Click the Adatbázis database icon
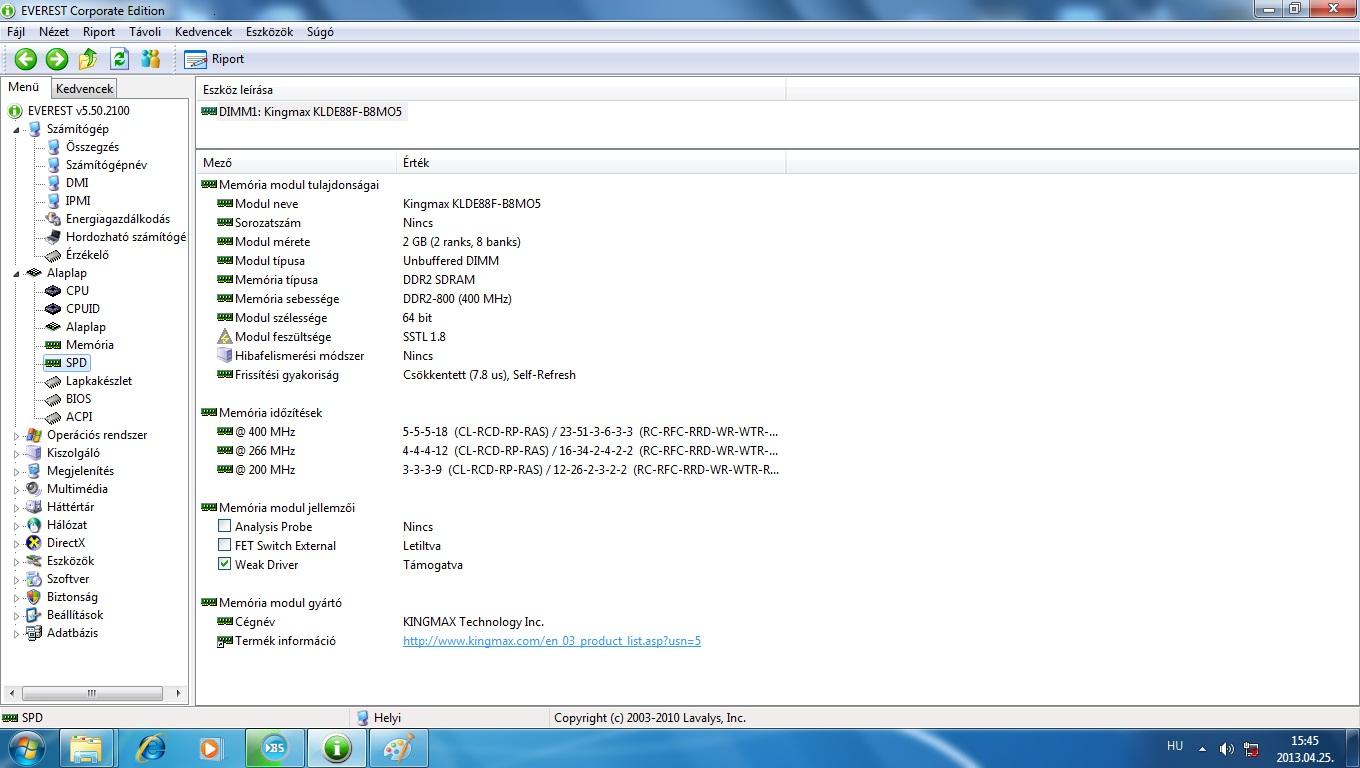 (34, 633)
